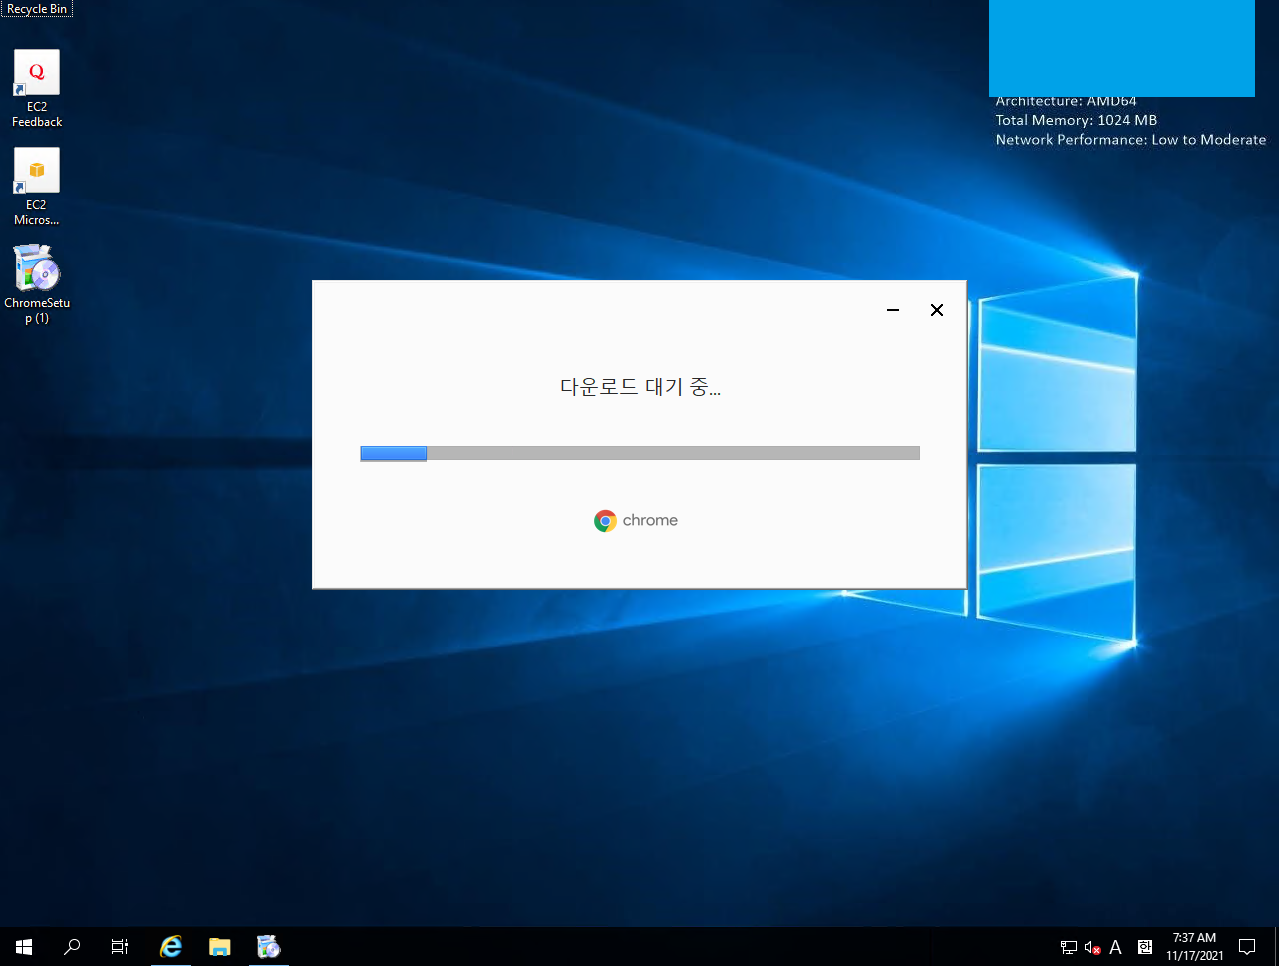
Task: Select the EC2 Microsoft shortcut on desktop
Action: [37, 187]
